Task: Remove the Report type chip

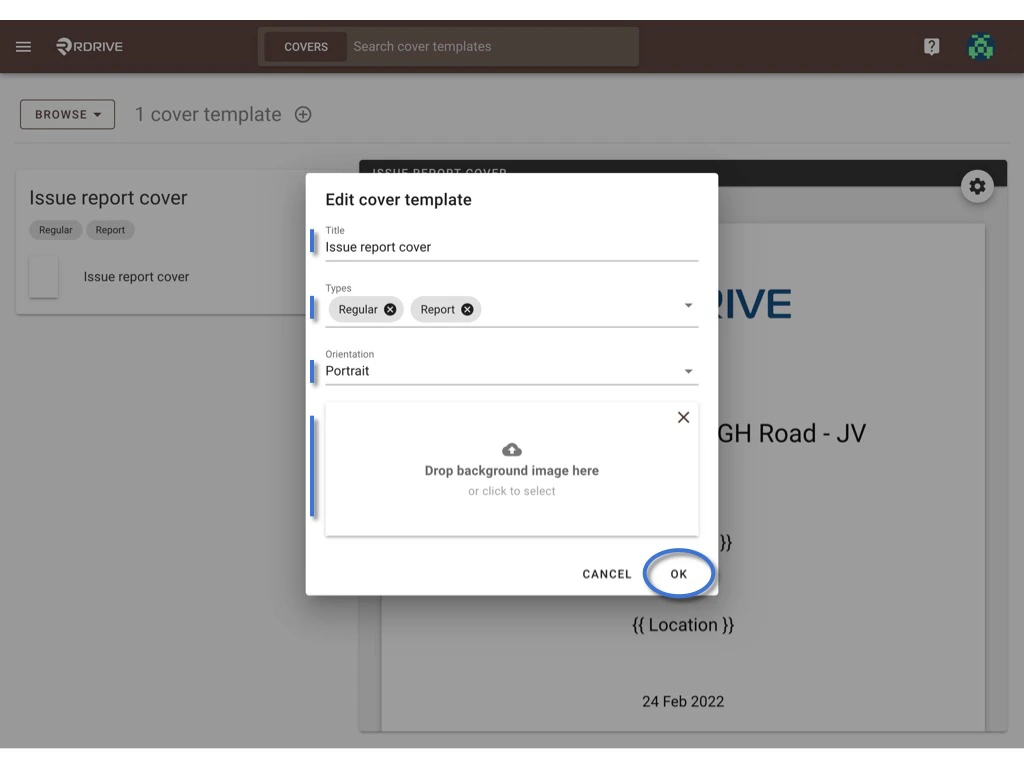Action: pyautogui.click(x=466, y=309)
